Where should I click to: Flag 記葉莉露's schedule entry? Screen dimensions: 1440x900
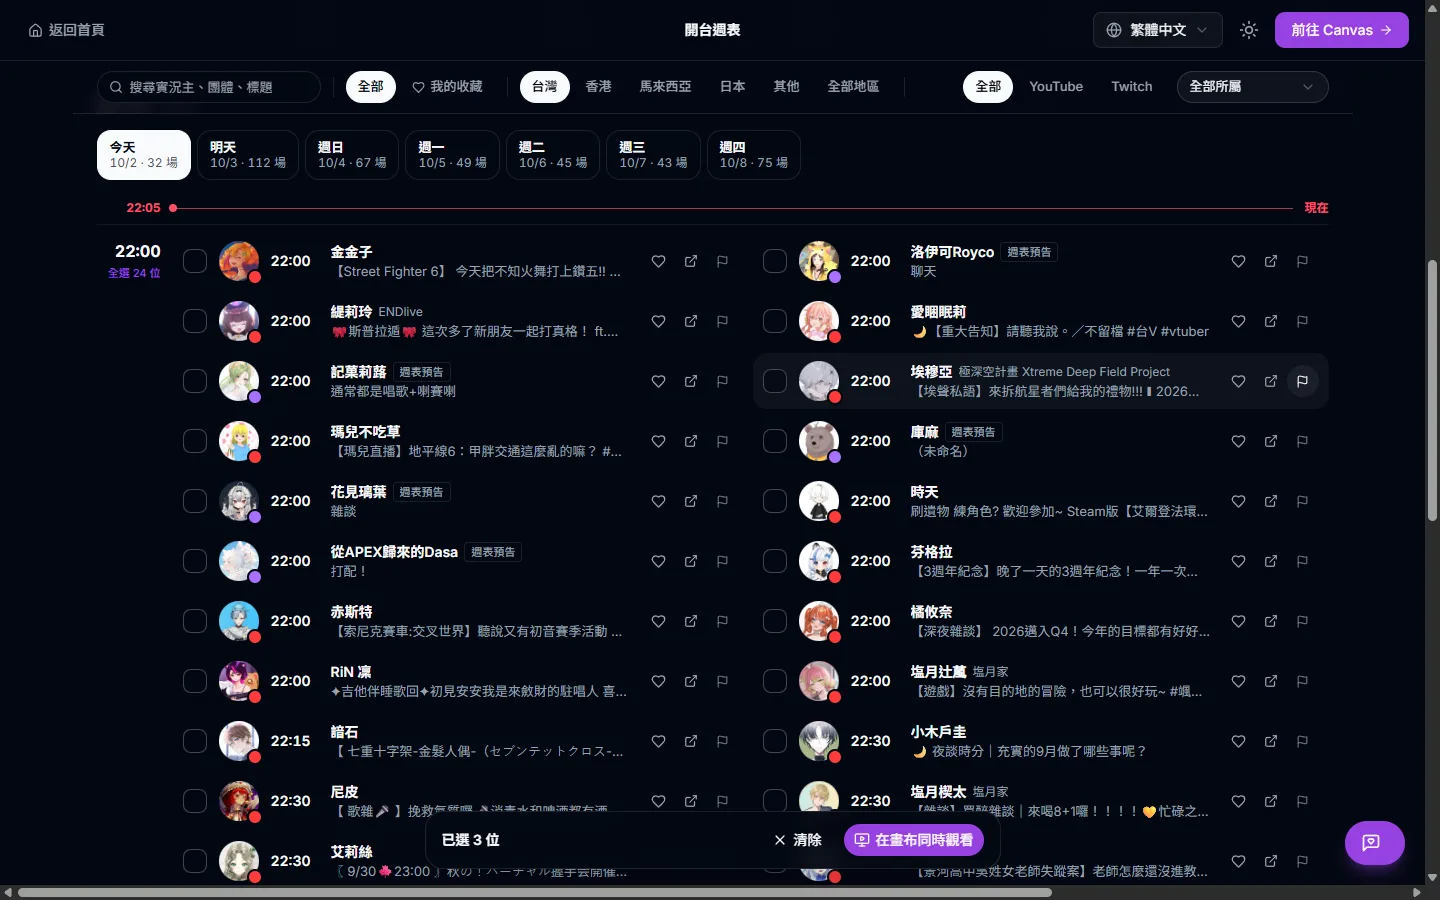pos(722,381)
